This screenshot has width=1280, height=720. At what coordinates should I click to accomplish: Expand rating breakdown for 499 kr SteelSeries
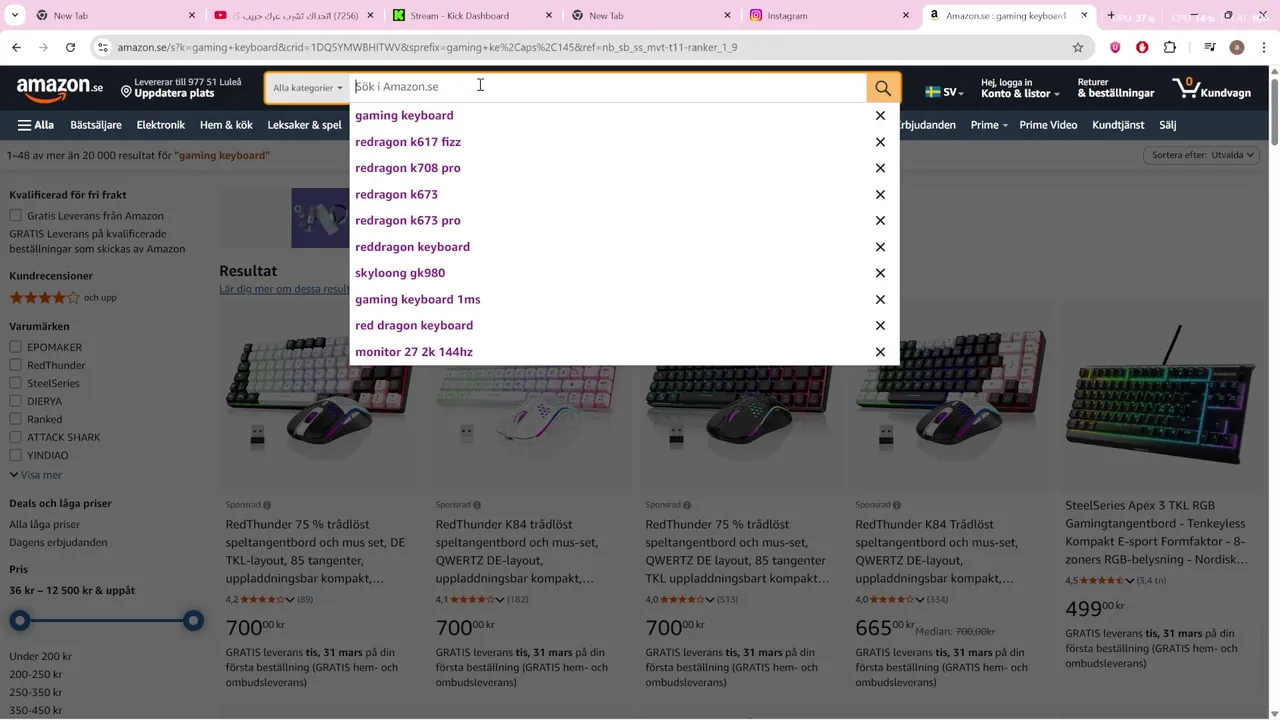tap(1130, 581)
